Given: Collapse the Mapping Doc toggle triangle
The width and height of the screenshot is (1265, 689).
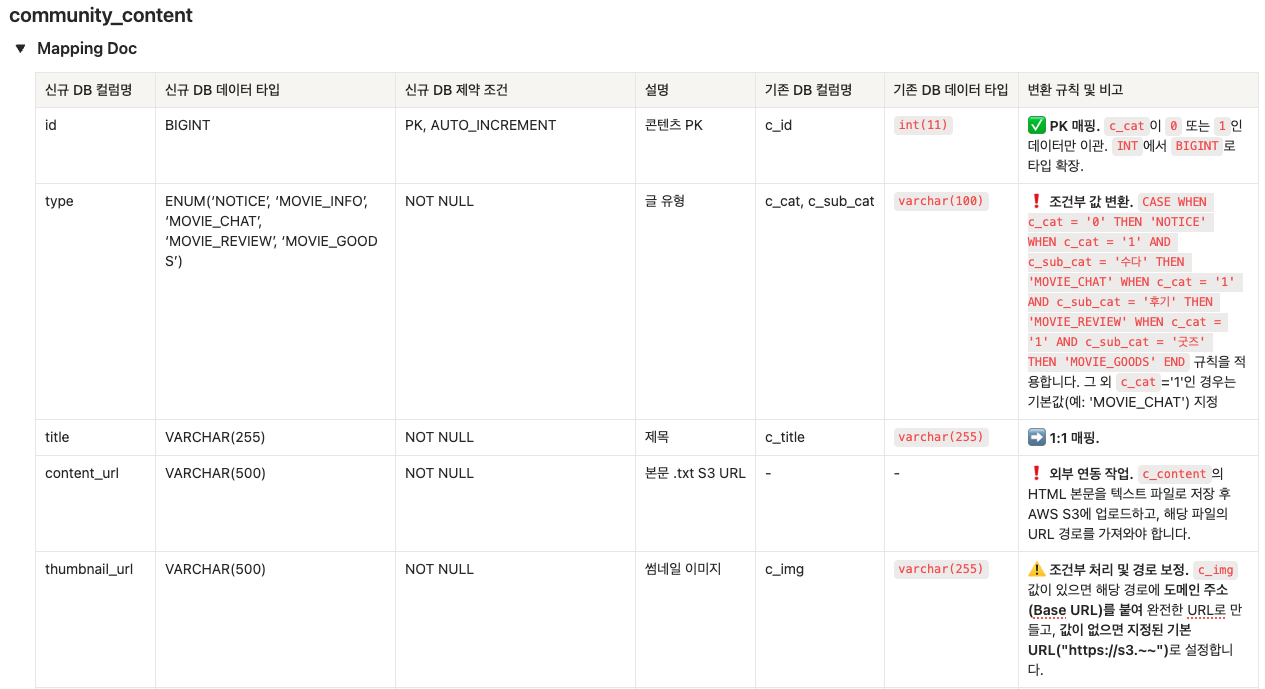Looking at the screenshot, I should tap(20, 48).
